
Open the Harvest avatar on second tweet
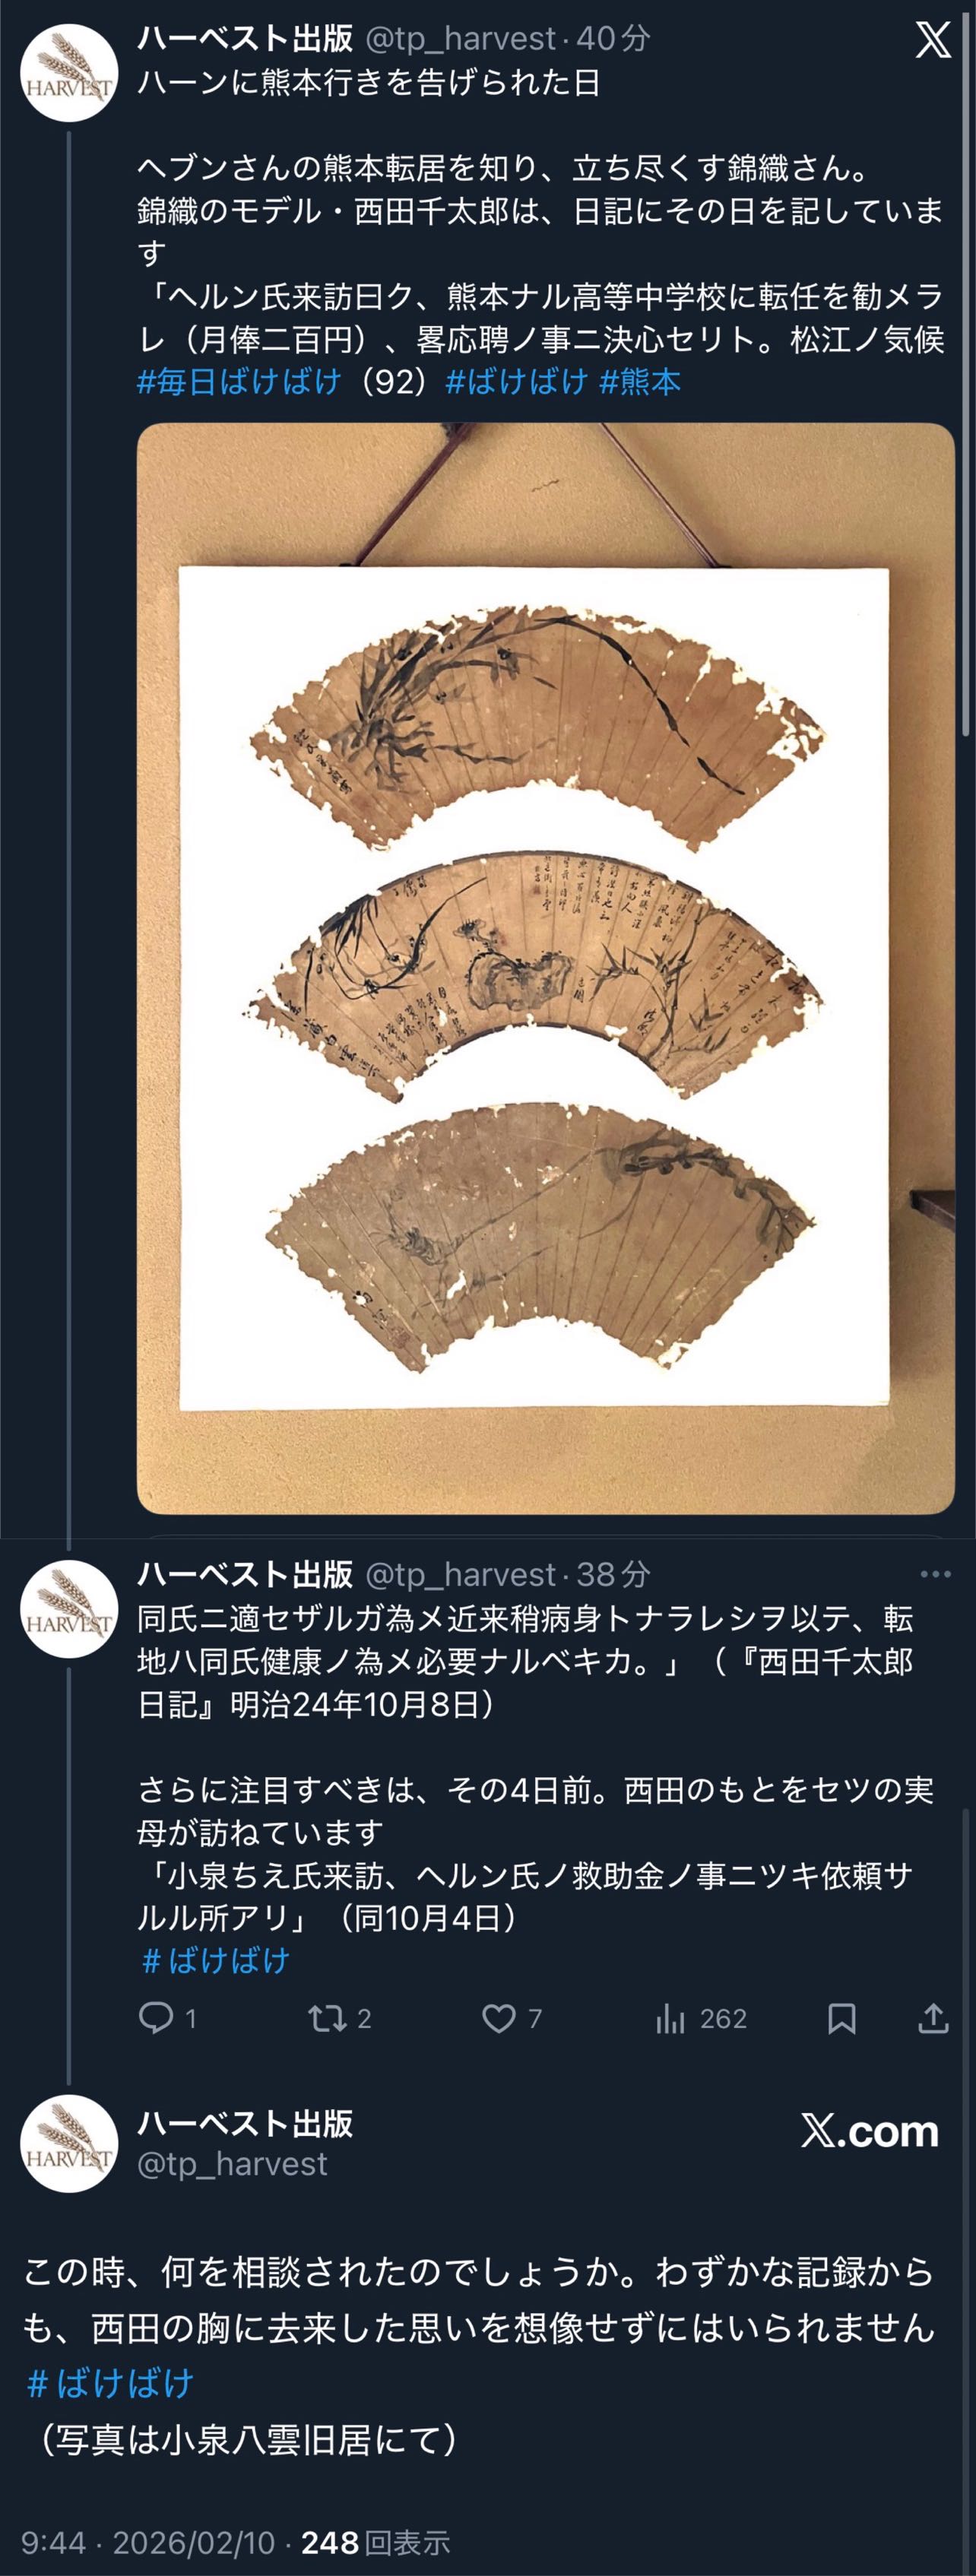(x=69, y=1609)
